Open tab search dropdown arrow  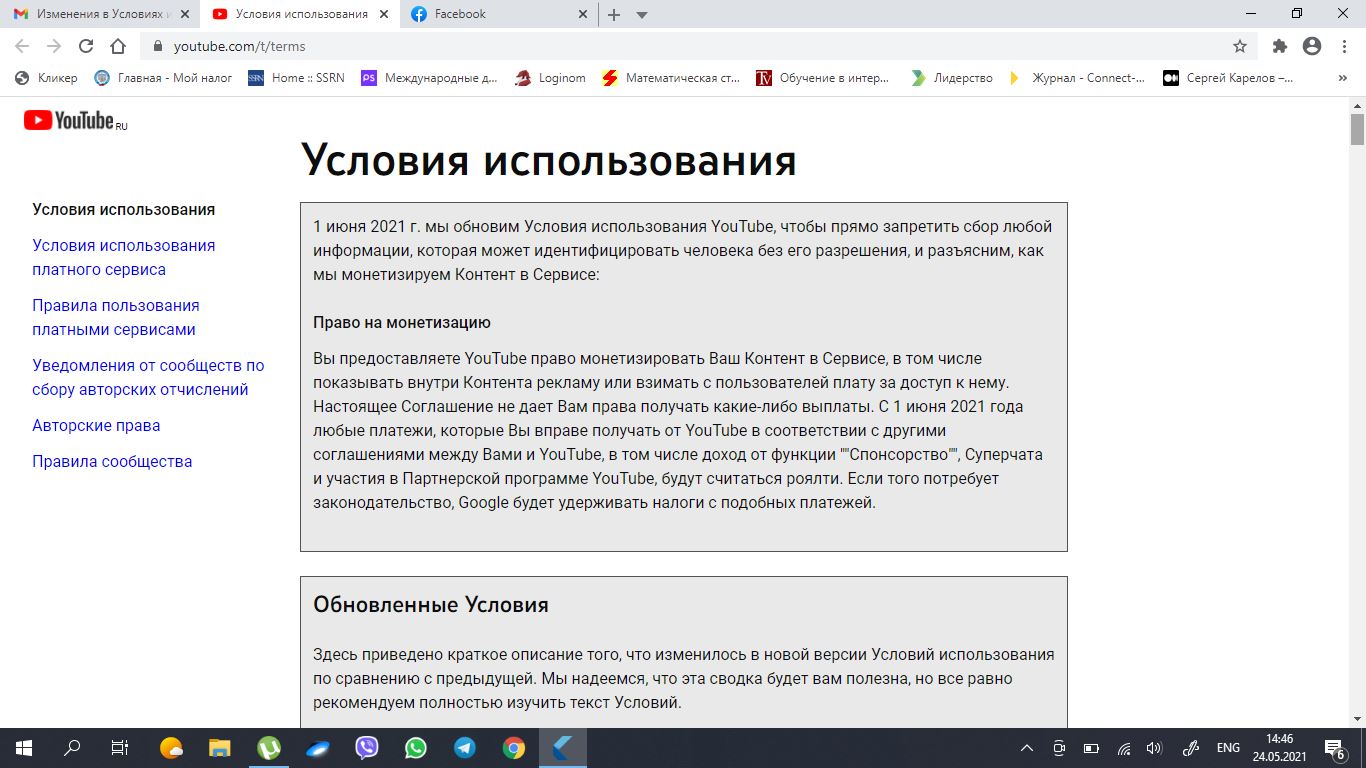[x=642, y=15]
